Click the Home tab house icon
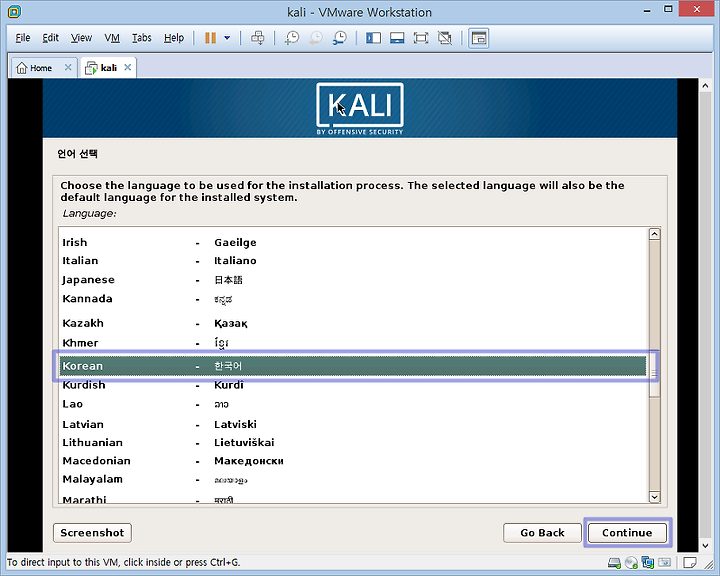Viewport: 720px width, 576px height. tap(21, 68)
